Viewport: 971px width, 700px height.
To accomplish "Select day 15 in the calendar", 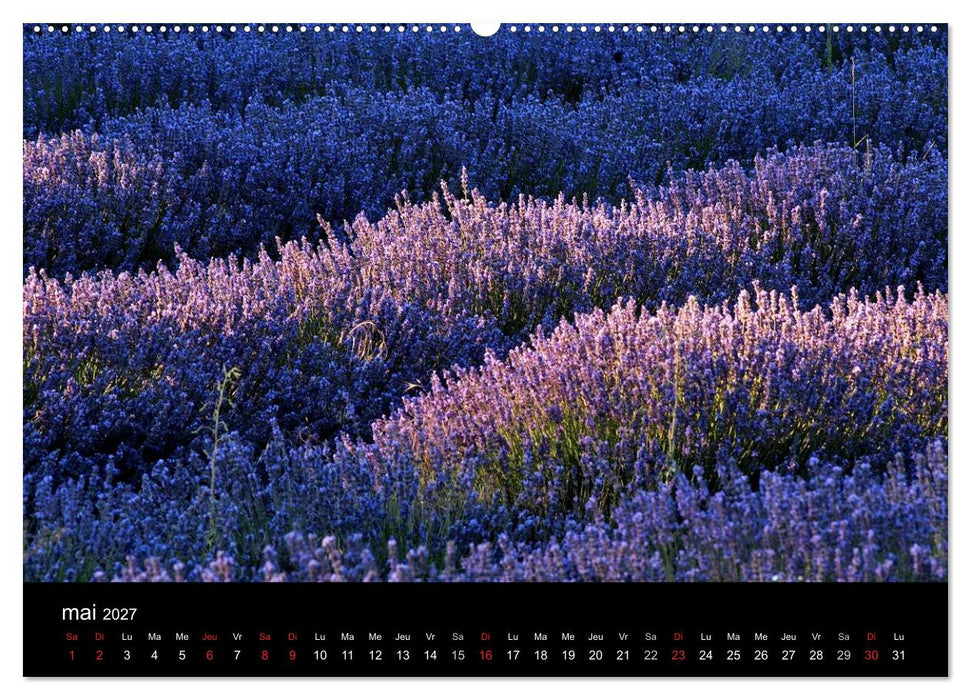I will coord(458,655).
